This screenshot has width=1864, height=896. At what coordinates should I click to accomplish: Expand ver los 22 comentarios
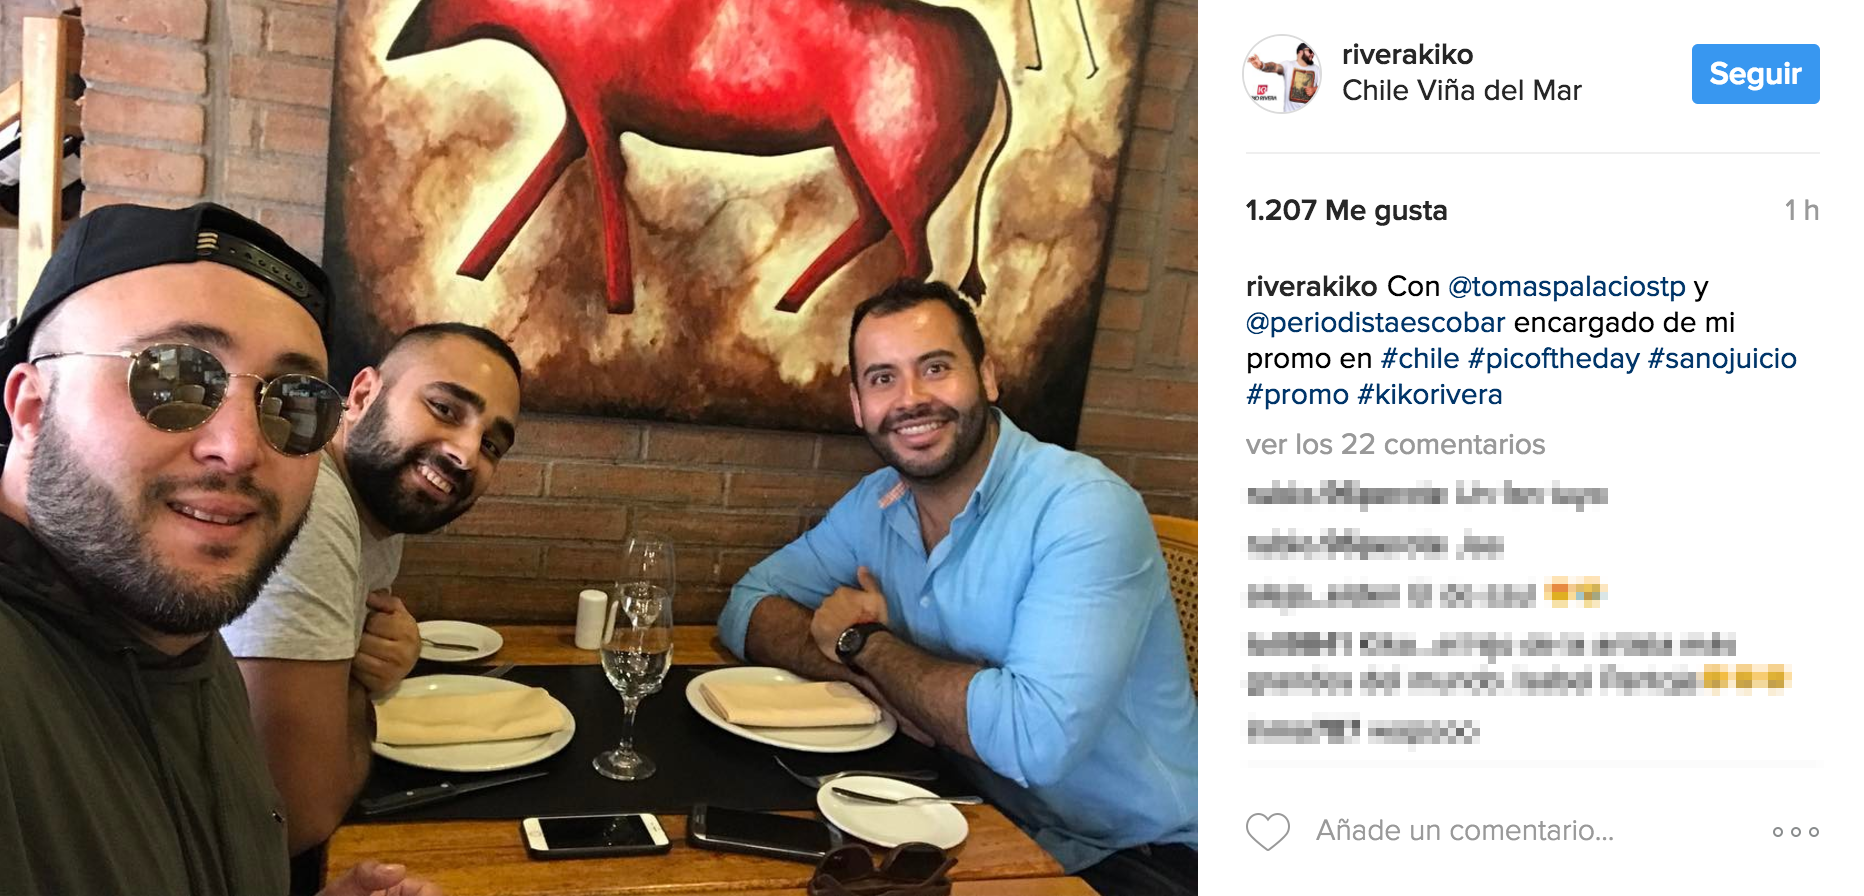pos(1395,444)
